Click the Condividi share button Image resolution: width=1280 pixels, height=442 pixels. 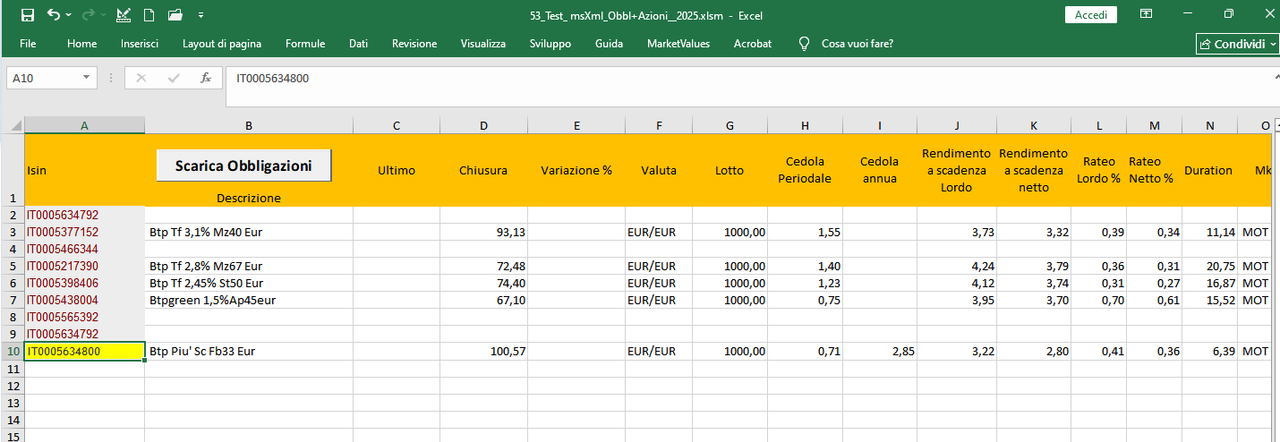[1236, 44]
